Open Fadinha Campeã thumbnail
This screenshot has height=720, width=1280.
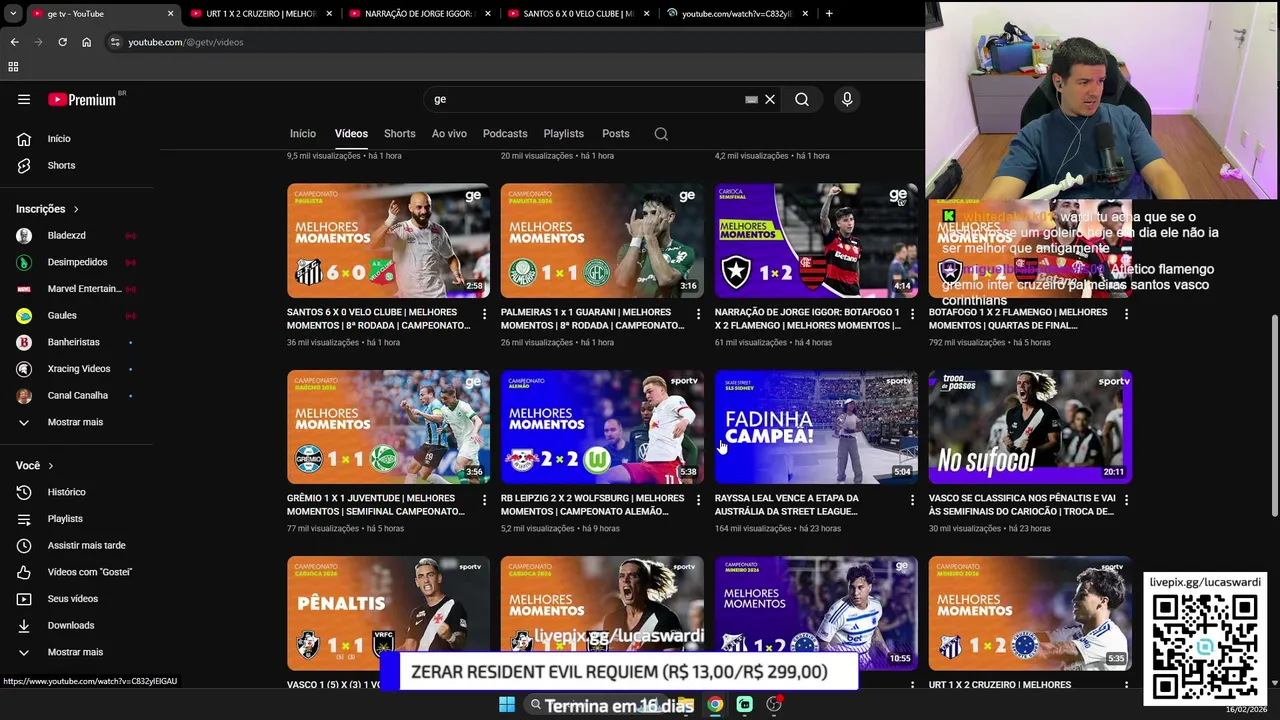point(816,427)
